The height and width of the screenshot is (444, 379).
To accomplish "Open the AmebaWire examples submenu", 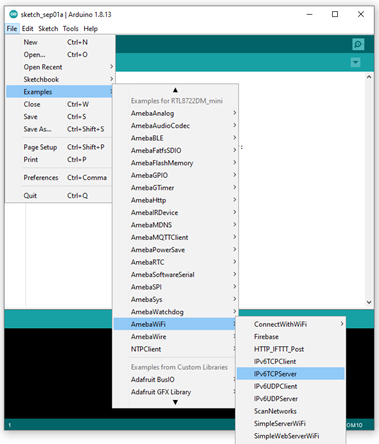I will pos(175,337).
